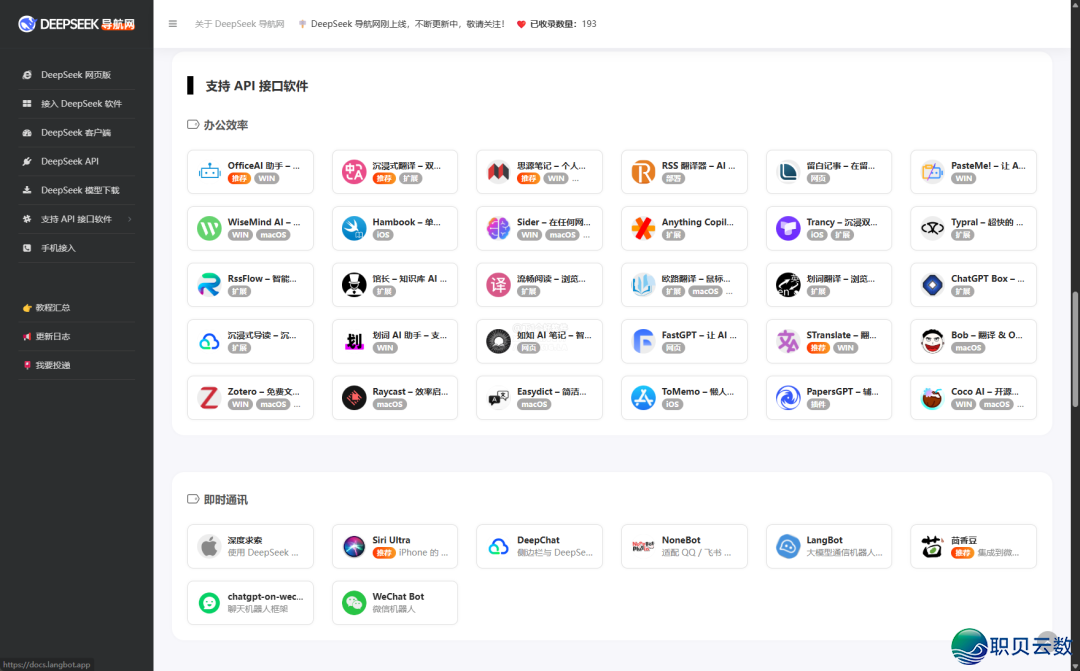Click the Hambook blue bird icon
The height and width of the screenshot is (671, 1080).
click(354, 228)
